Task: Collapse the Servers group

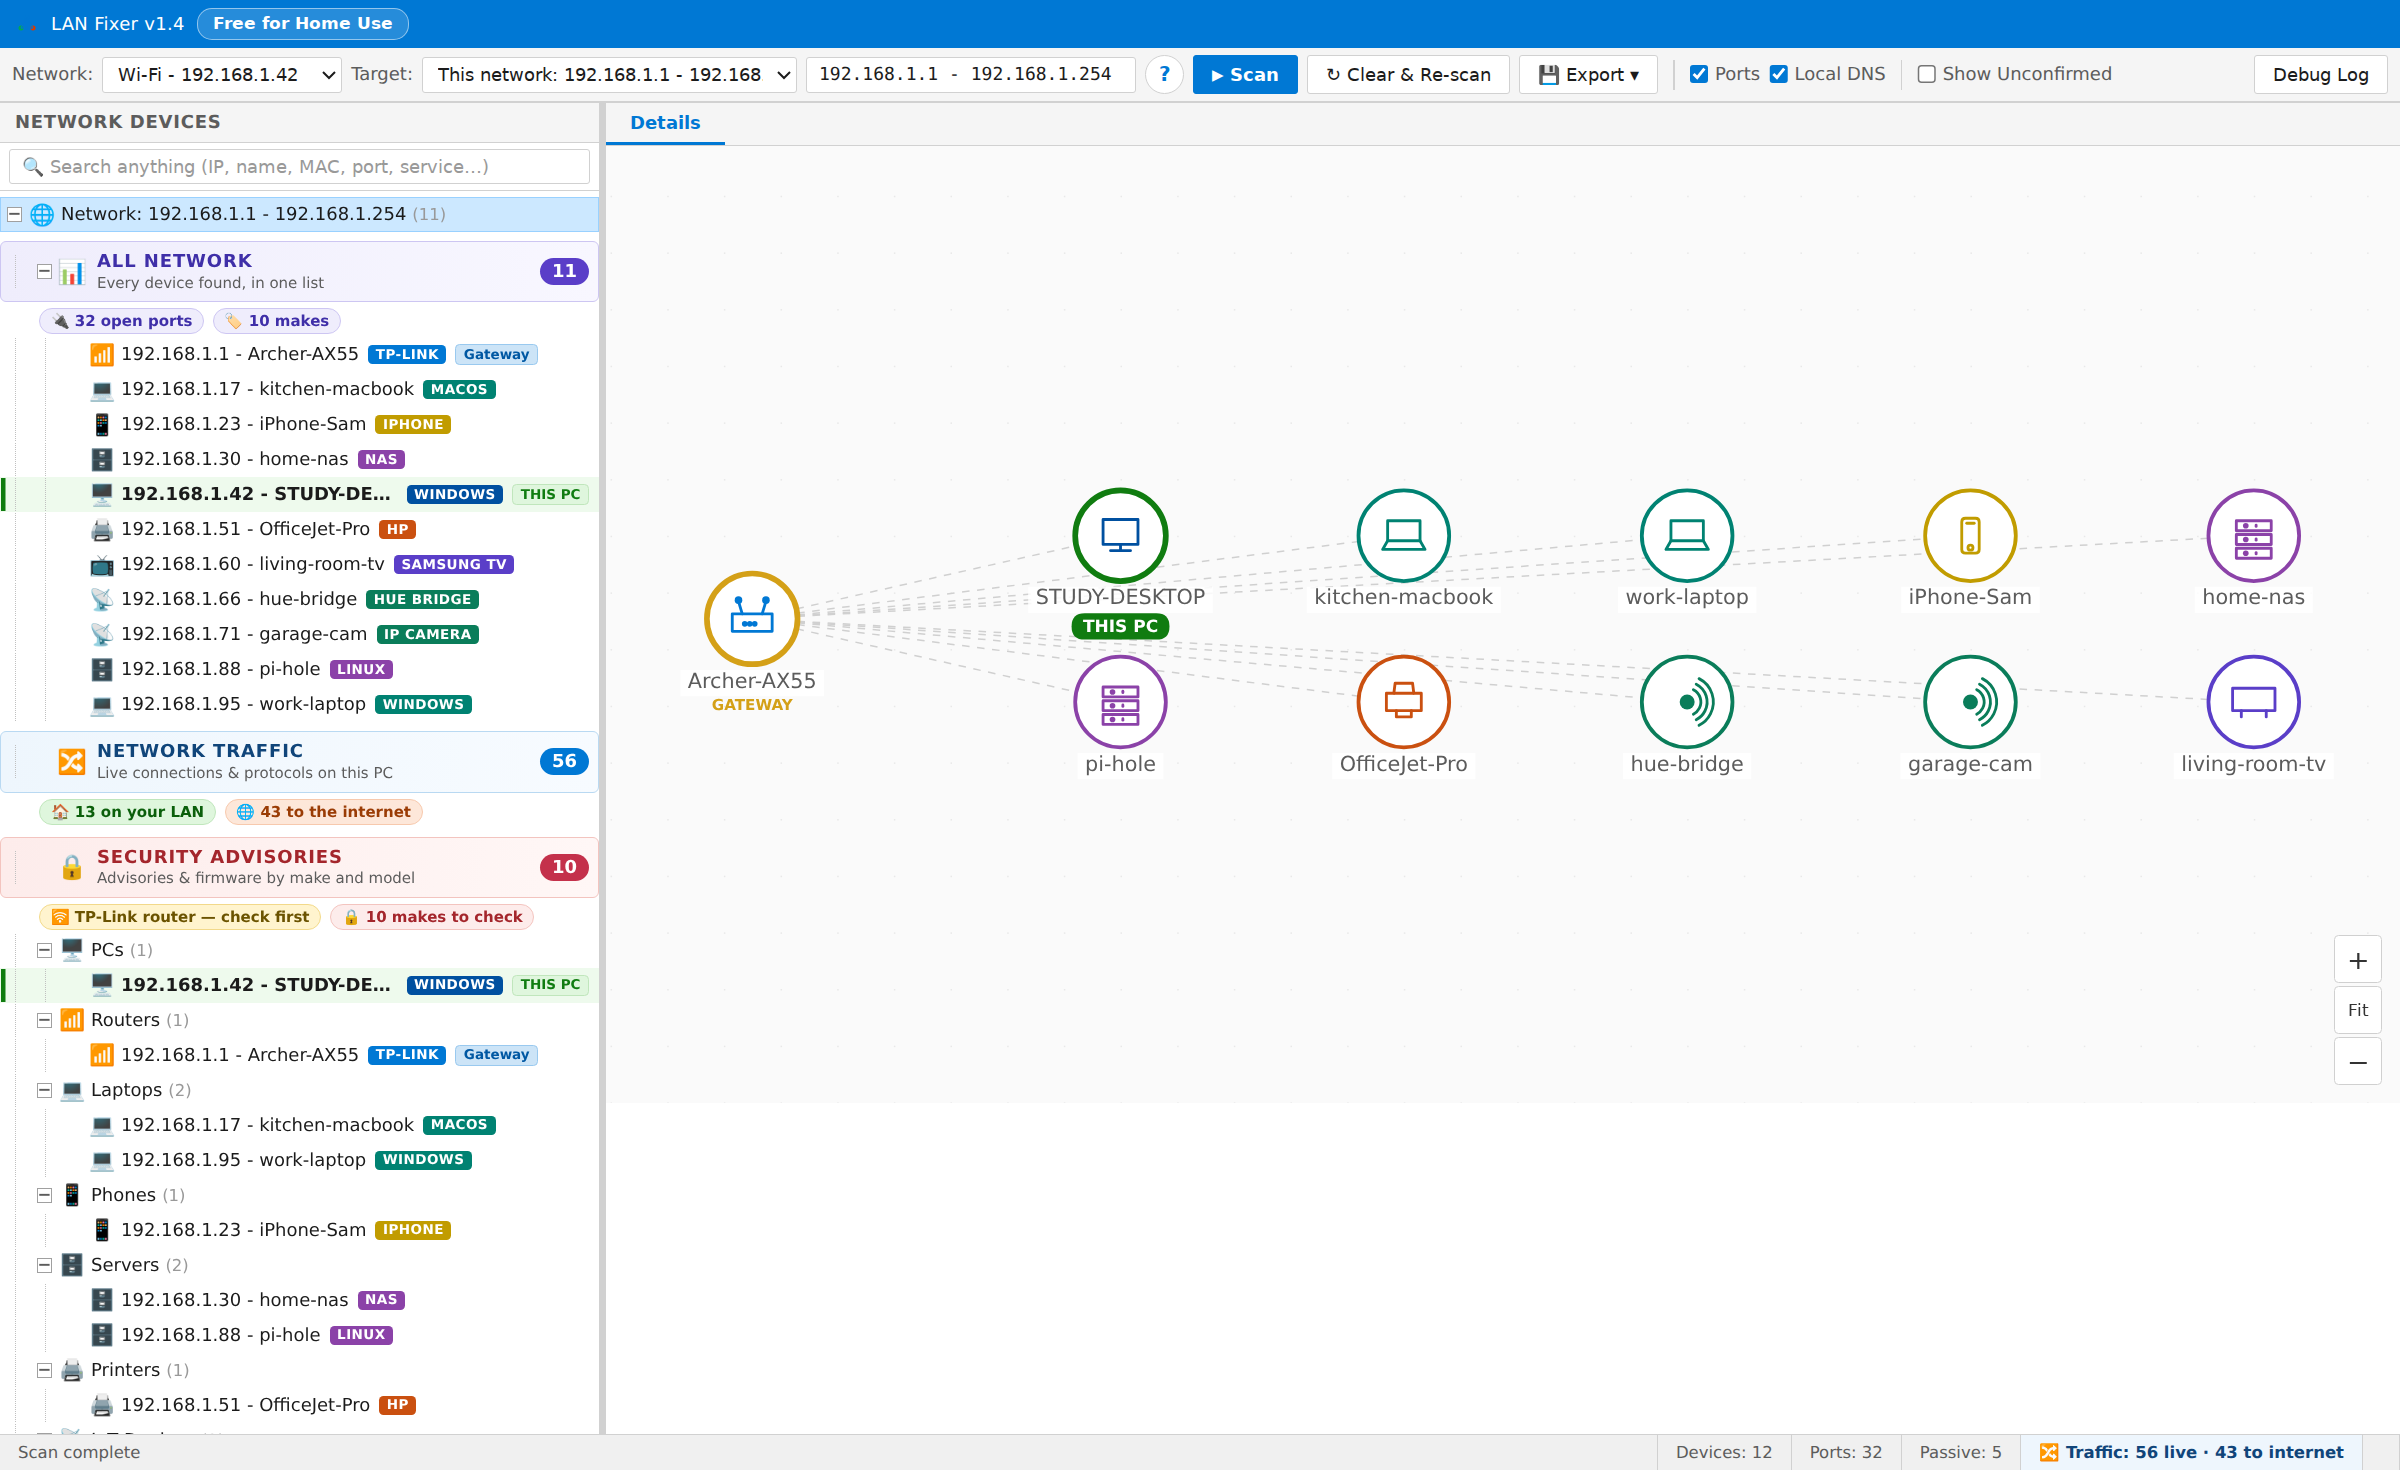Action: tap(44, 1265)
